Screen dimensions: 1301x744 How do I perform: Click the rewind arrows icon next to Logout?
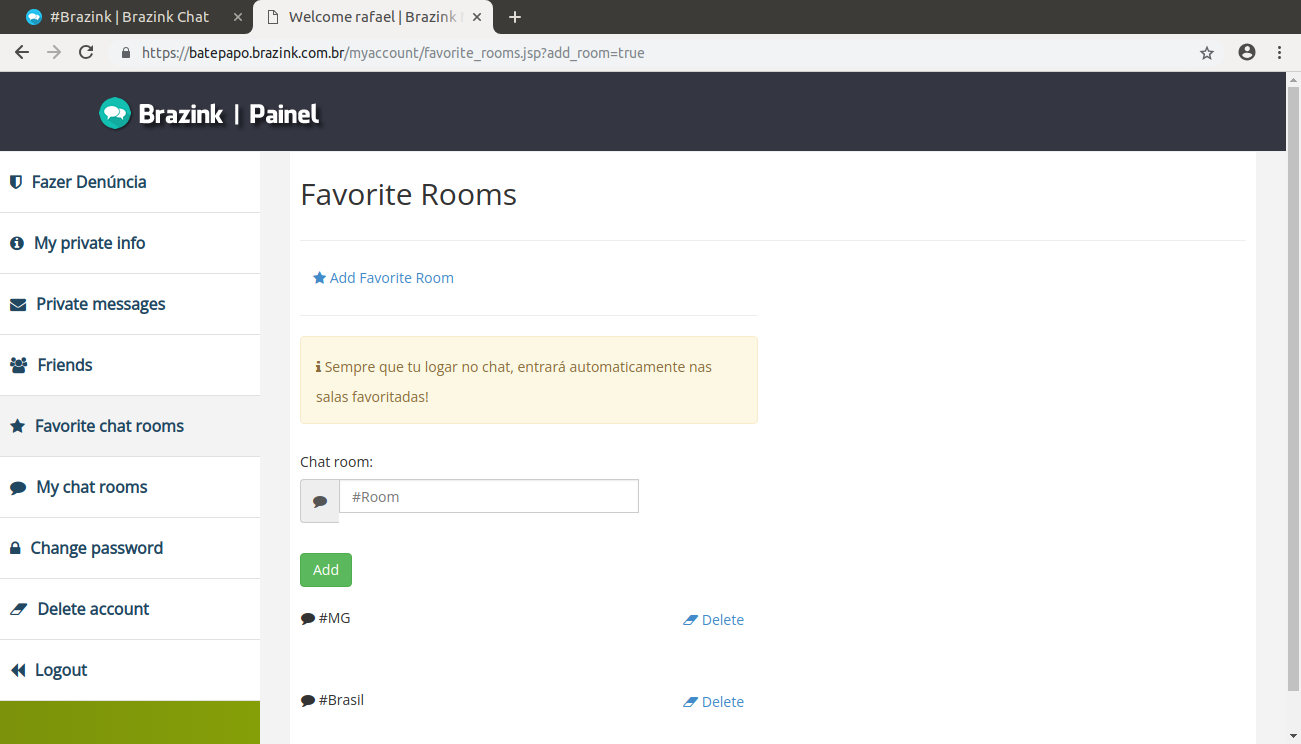[x=18, y=671]
